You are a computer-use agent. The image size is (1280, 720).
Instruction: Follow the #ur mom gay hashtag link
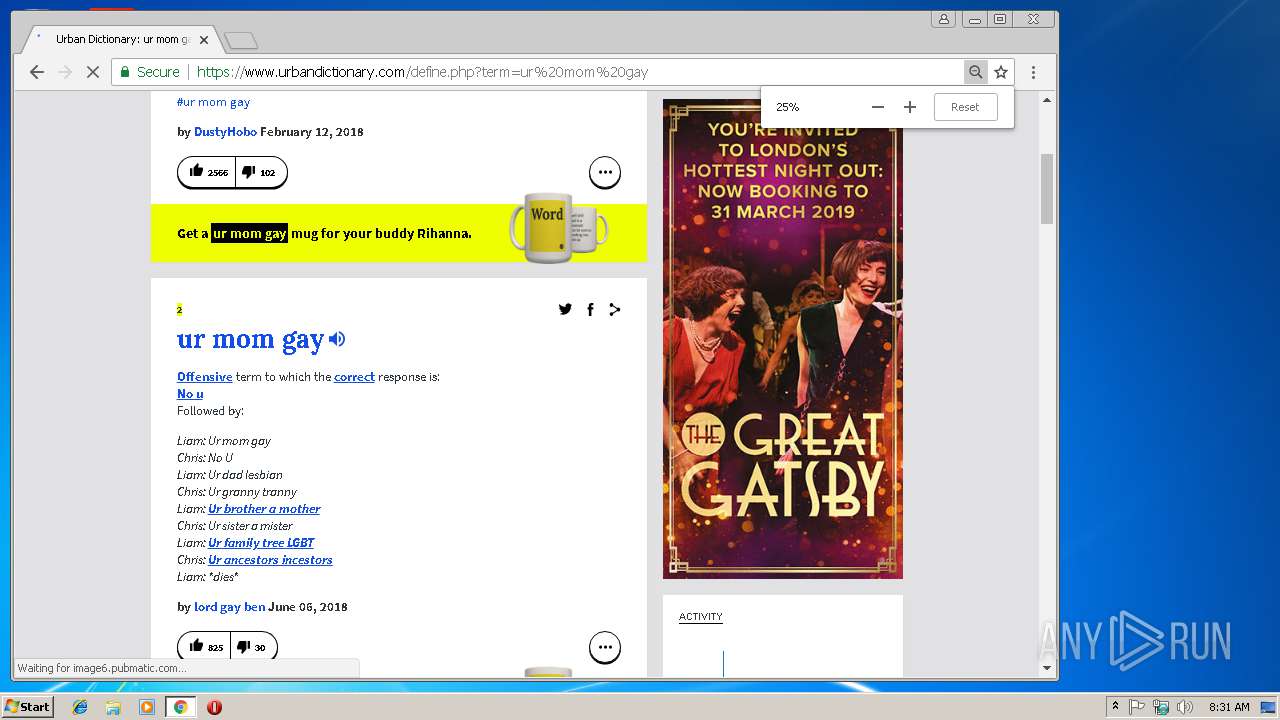point(213,102)
